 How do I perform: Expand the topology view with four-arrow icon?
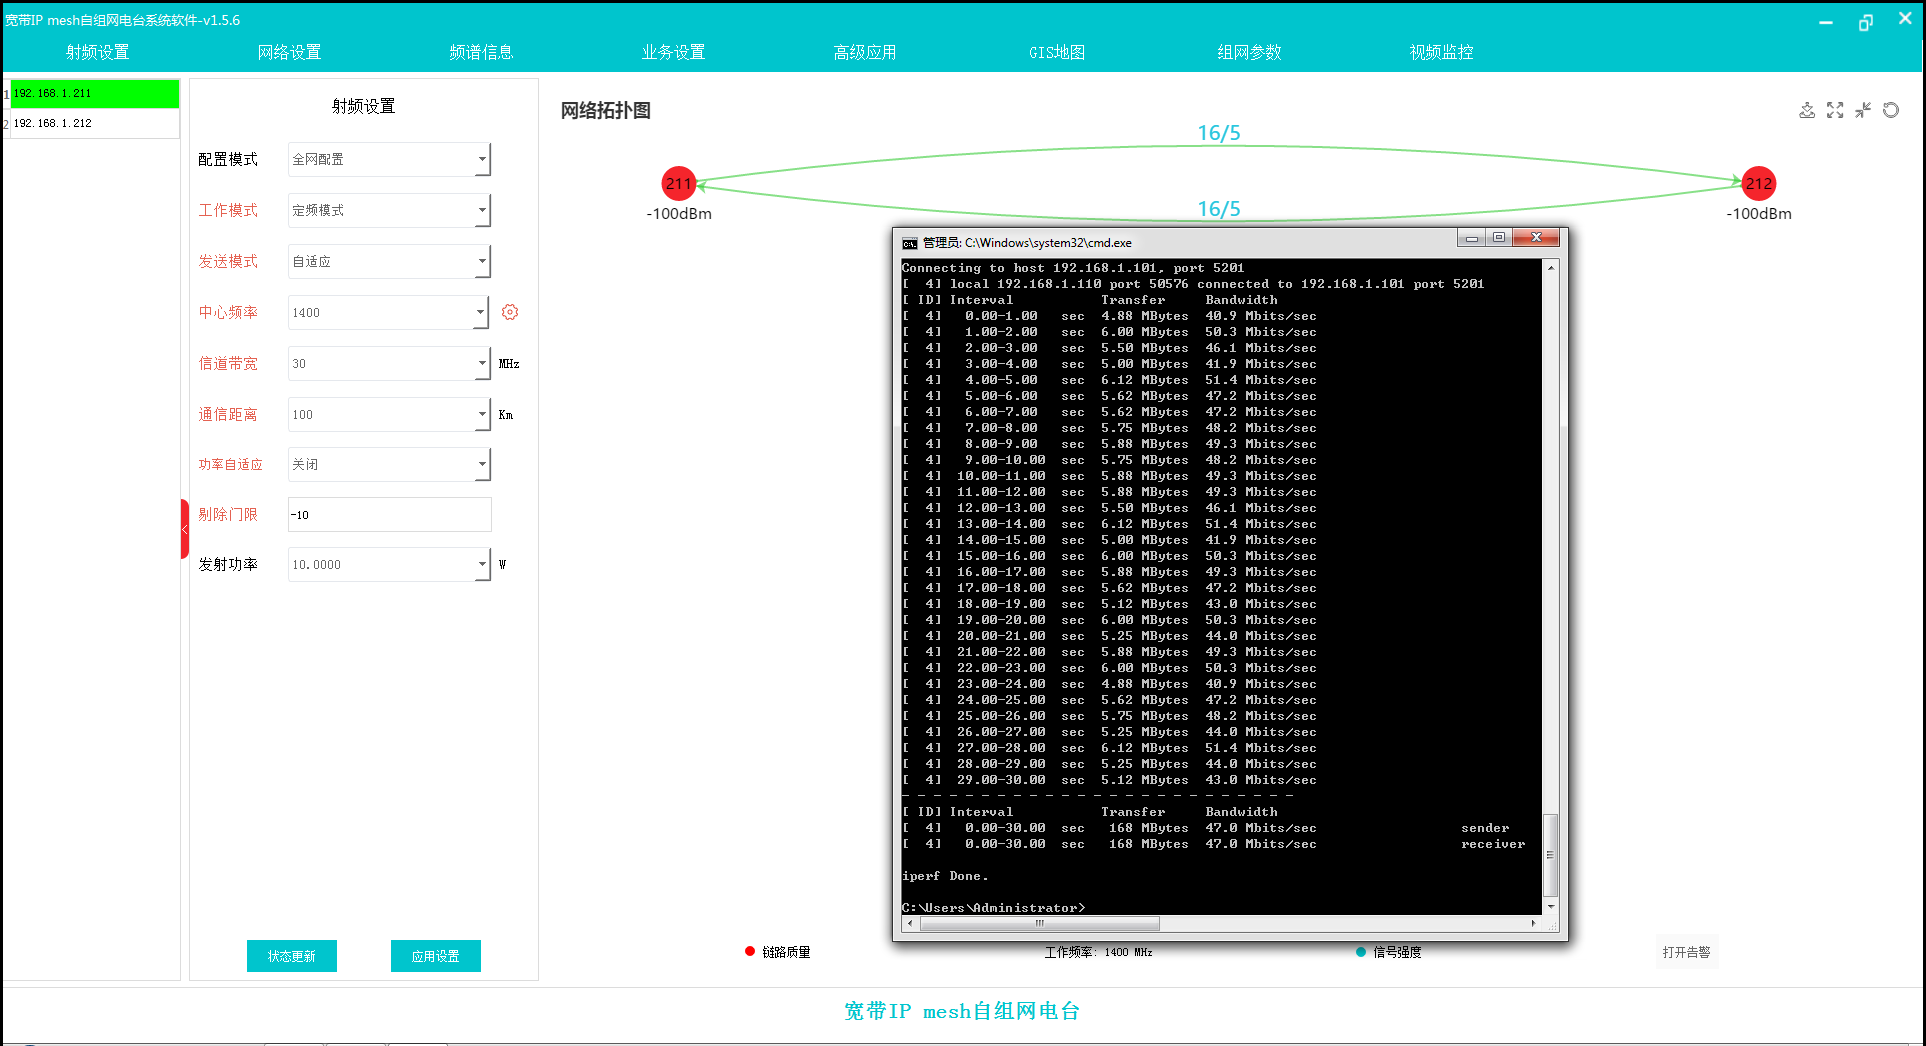coord(1834,110)
